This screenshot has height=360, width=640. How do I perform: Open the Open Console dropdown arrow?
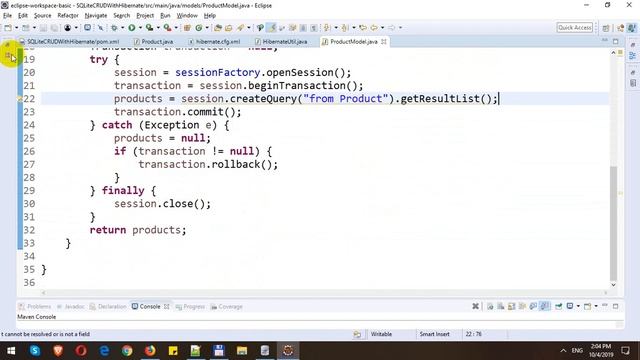point(596,306)
